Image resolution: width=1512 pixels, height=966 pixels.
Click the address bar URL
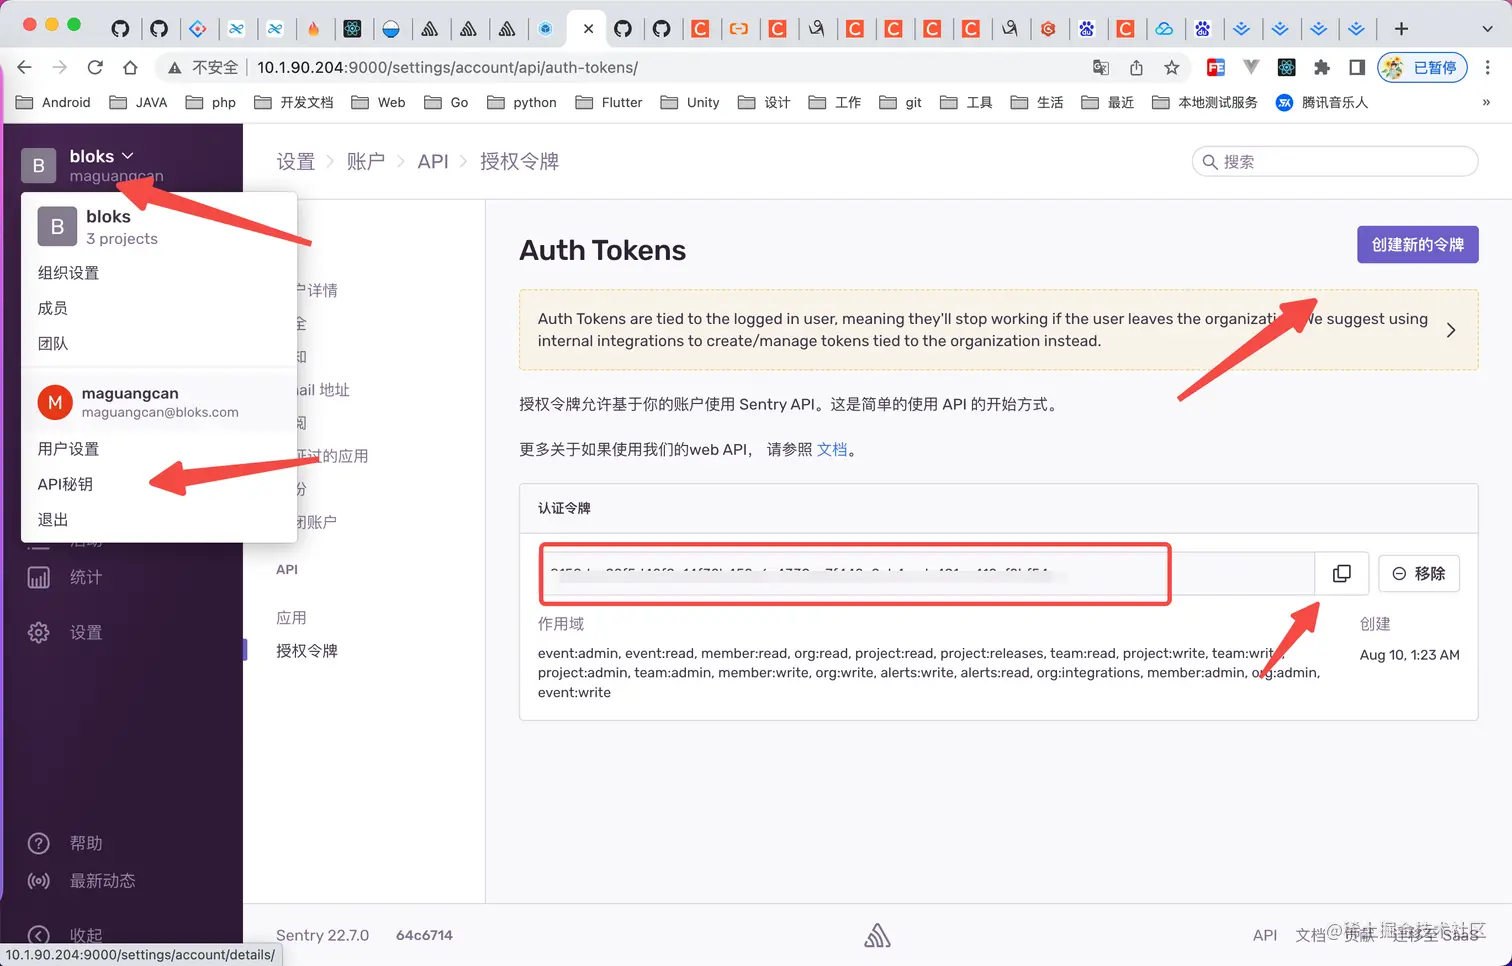447,67
